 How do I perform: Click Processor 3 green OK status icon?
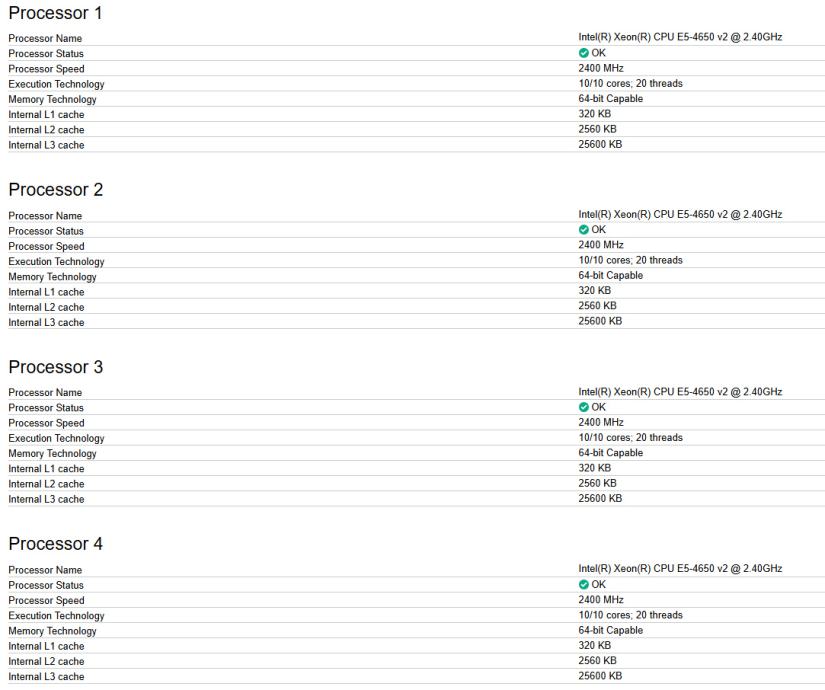click(584, 407)
